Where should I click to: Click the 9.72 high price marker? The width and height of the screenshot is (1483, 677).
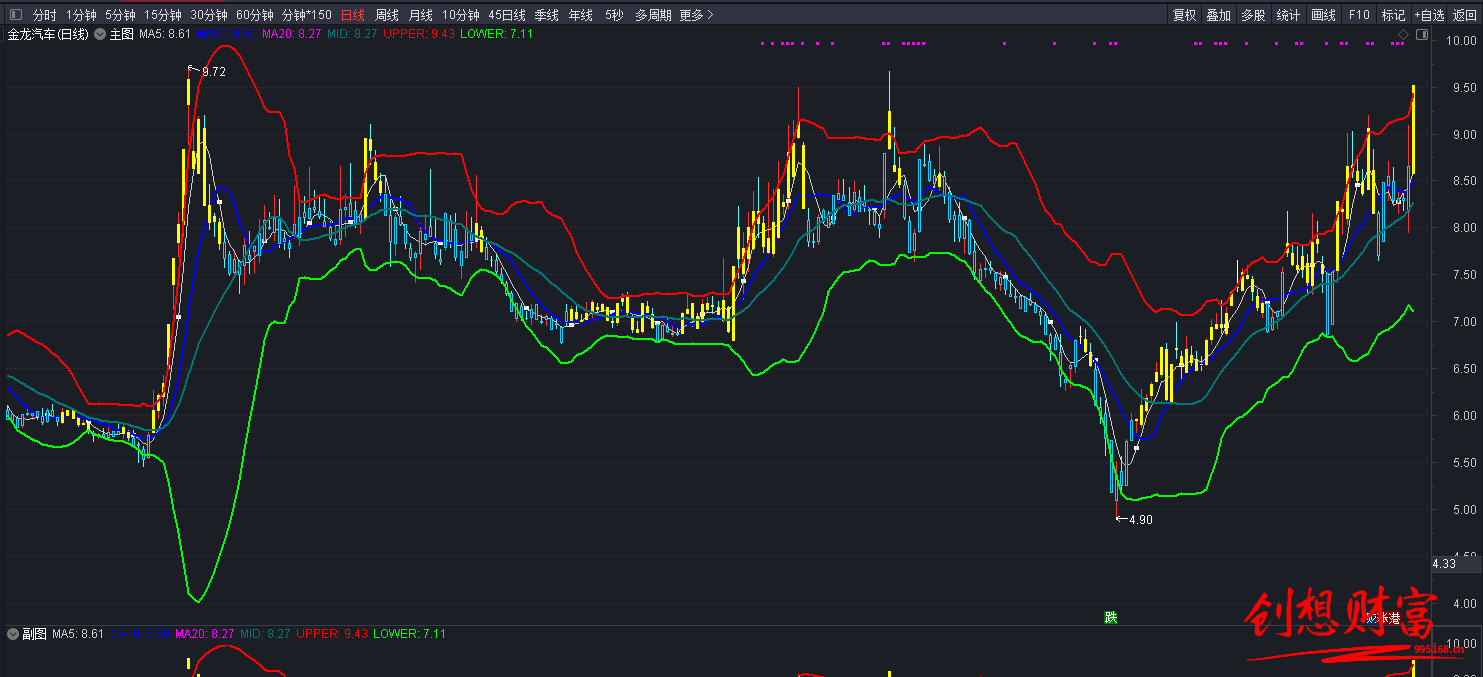click(213, 72)
